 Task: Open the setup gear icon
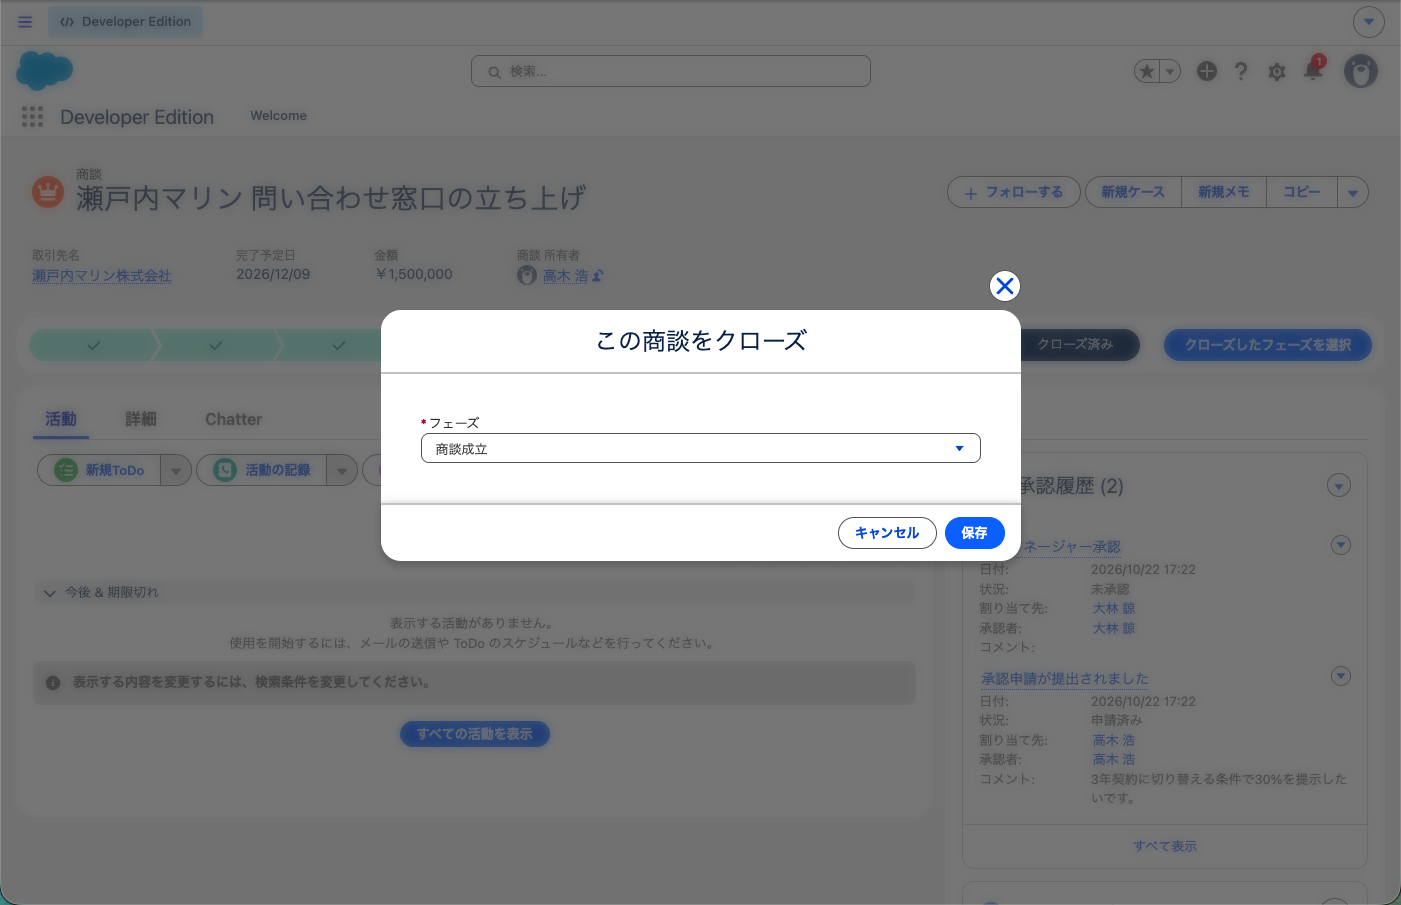click(x=1276, y=72)
